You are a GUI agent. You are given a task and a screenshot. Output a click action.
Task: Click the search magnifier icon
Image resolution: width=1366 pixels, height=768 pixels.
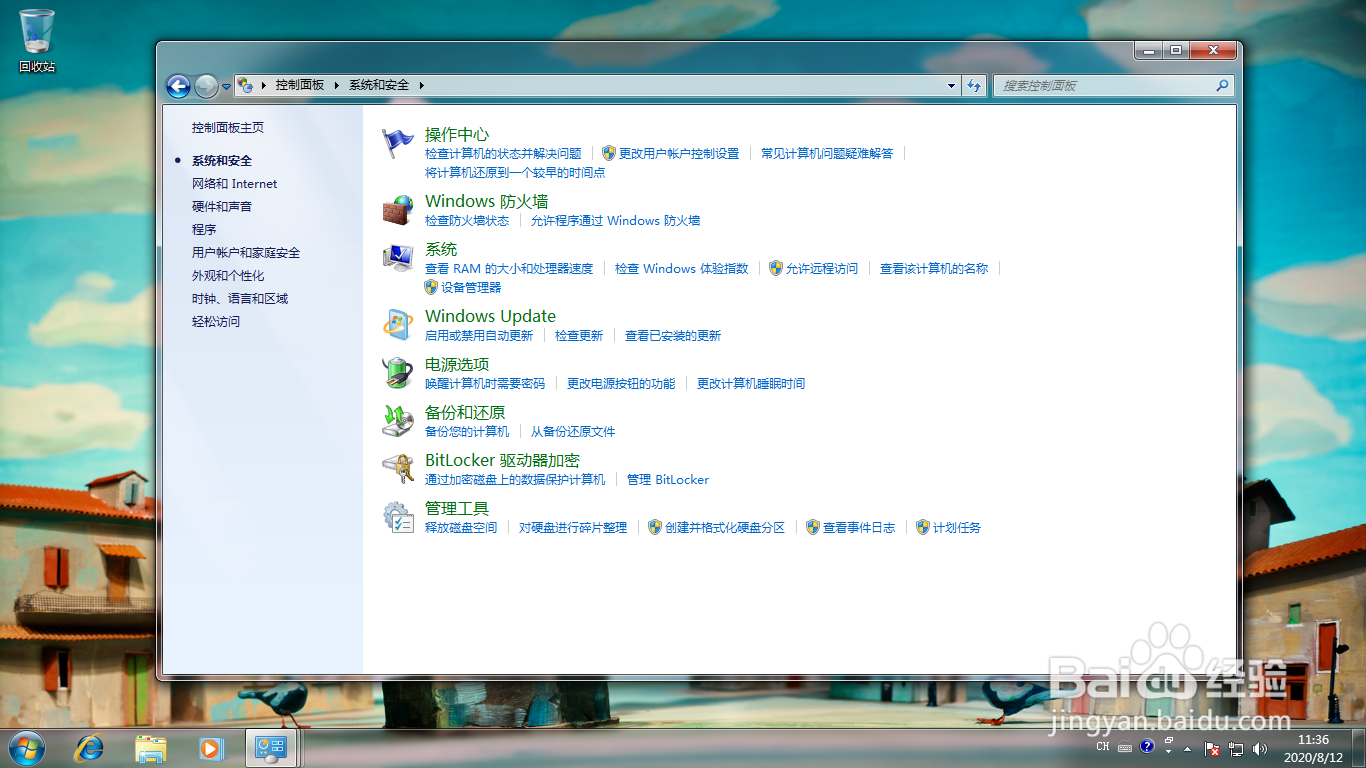pos(1222,86)
